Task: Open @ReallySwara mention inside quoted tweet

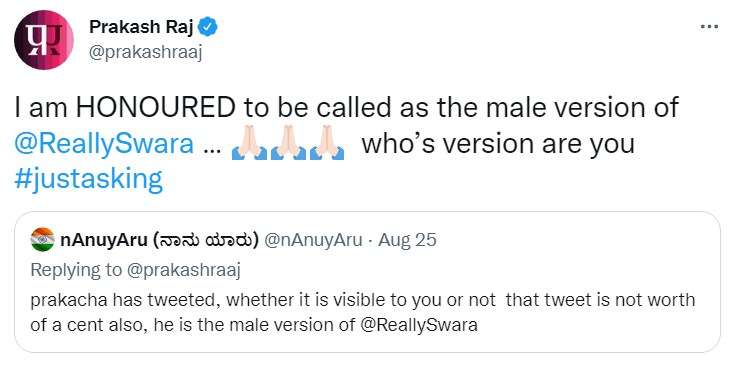Action: tap(419, 326)
